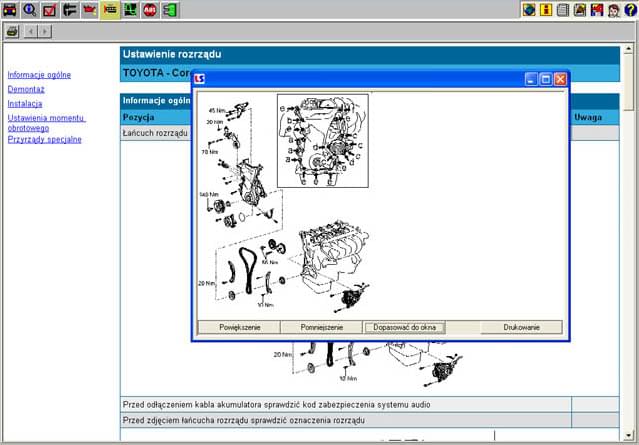Viewport: 639px width, 445px height.
Task: Go forward with the right arrow button
Action: [x=44, y=31]
